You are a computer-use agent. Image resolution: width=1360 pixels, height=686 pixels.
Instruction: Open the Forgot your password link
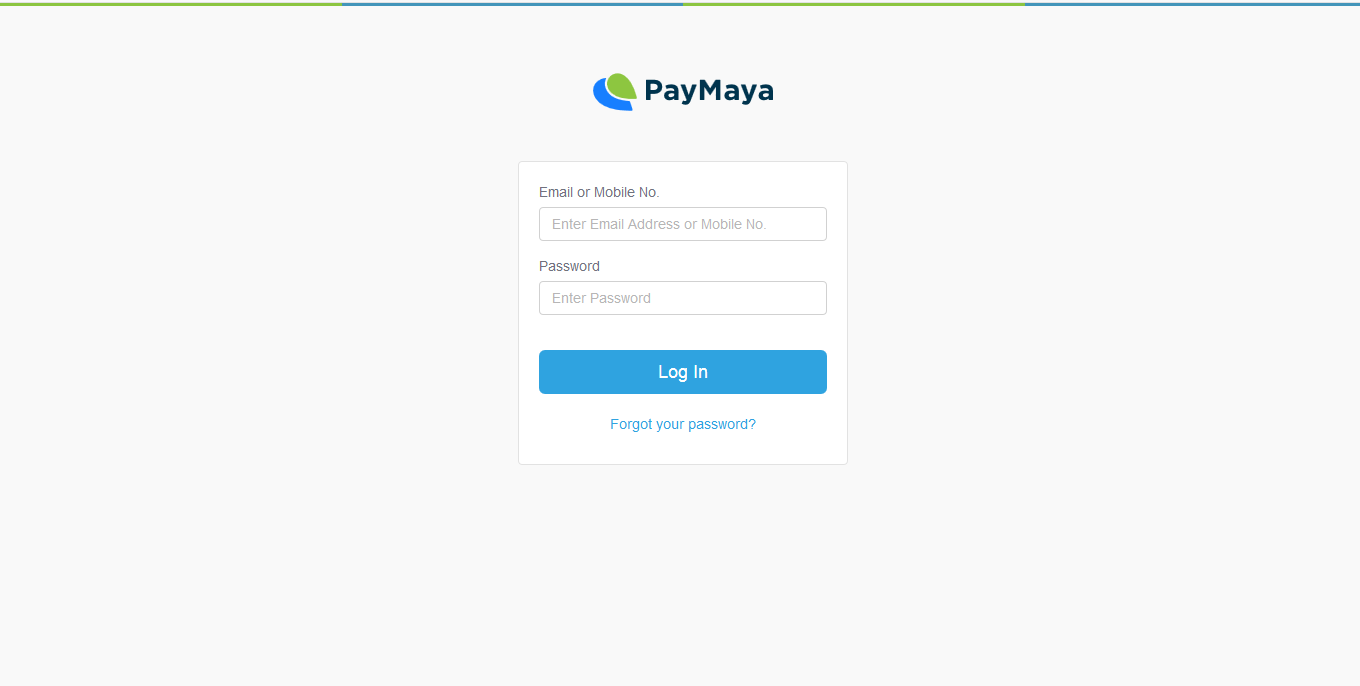[683, 424]
